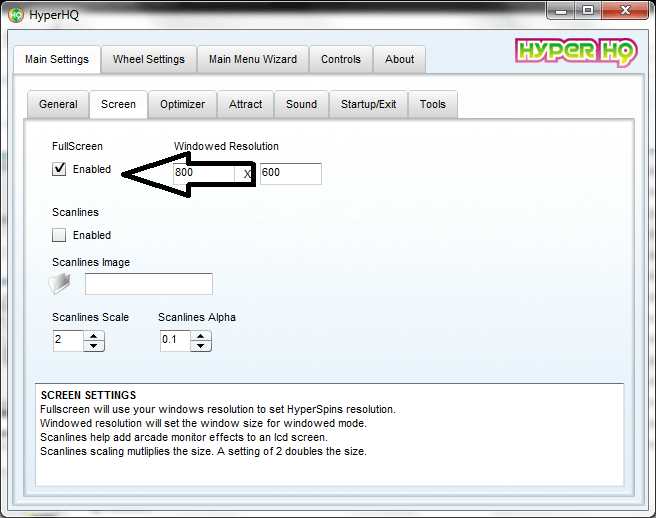Minimize the HyperHQ window

[x=561, y=10]
